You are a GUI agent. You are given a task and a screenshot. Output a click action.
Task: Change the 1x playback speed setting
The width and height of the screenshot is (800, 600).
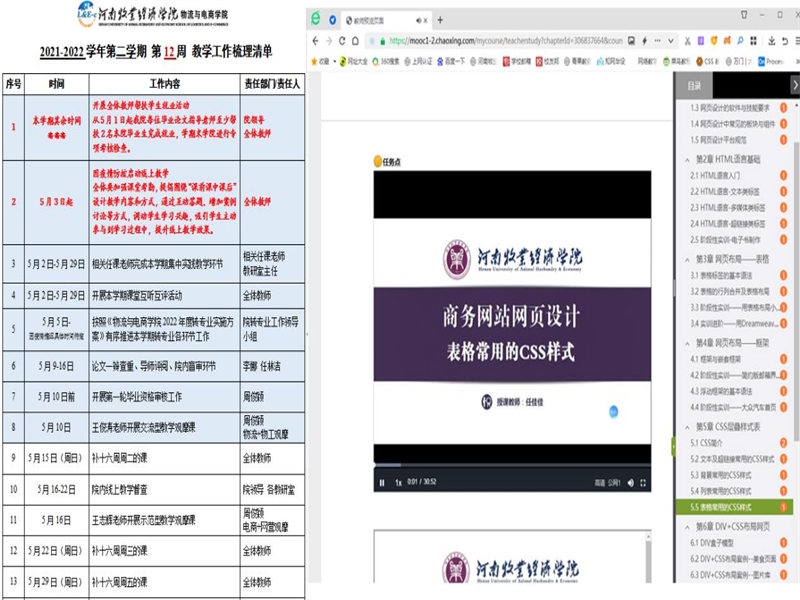[x=397, y=482]
